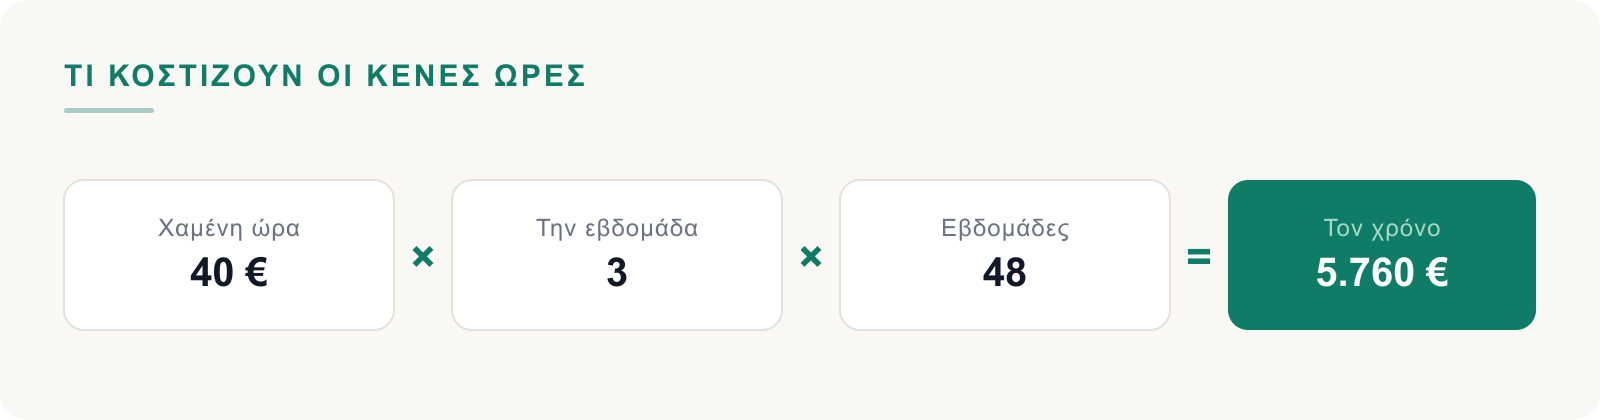
Task: Click the word 'ΩΡΕΣ' in the title
Action: (540, 76)
